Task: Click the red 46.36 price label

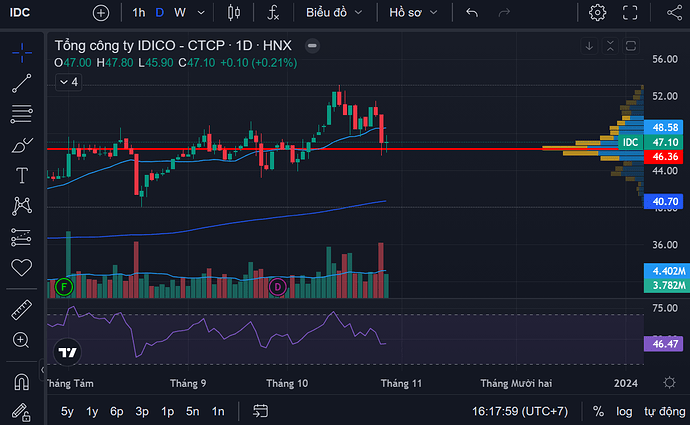Action: (665, 157)
